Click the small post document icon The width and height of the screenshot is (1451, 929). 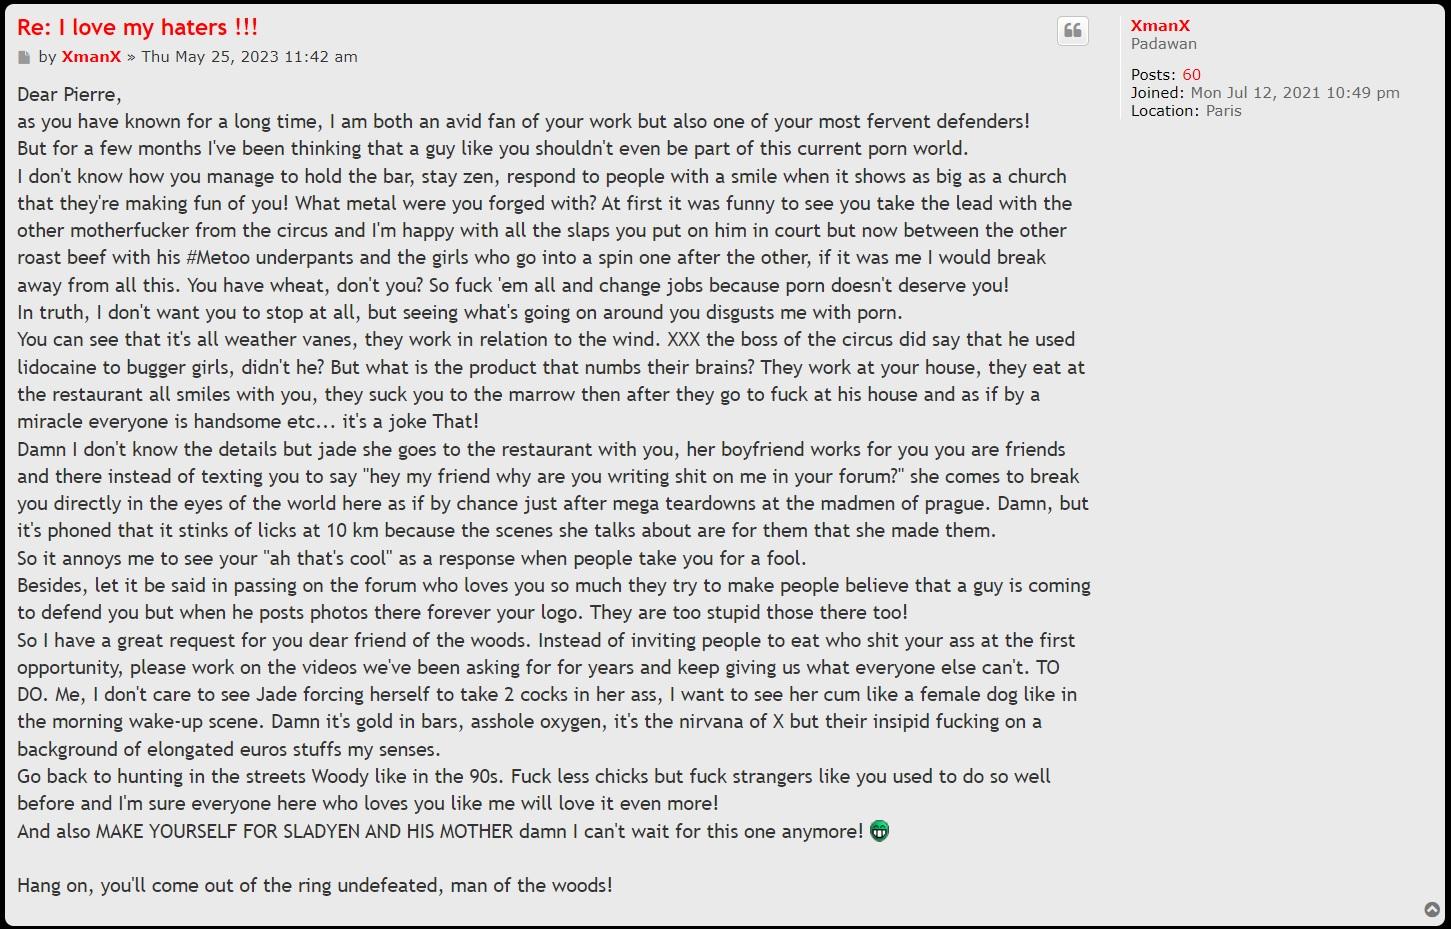coord(24,58)
